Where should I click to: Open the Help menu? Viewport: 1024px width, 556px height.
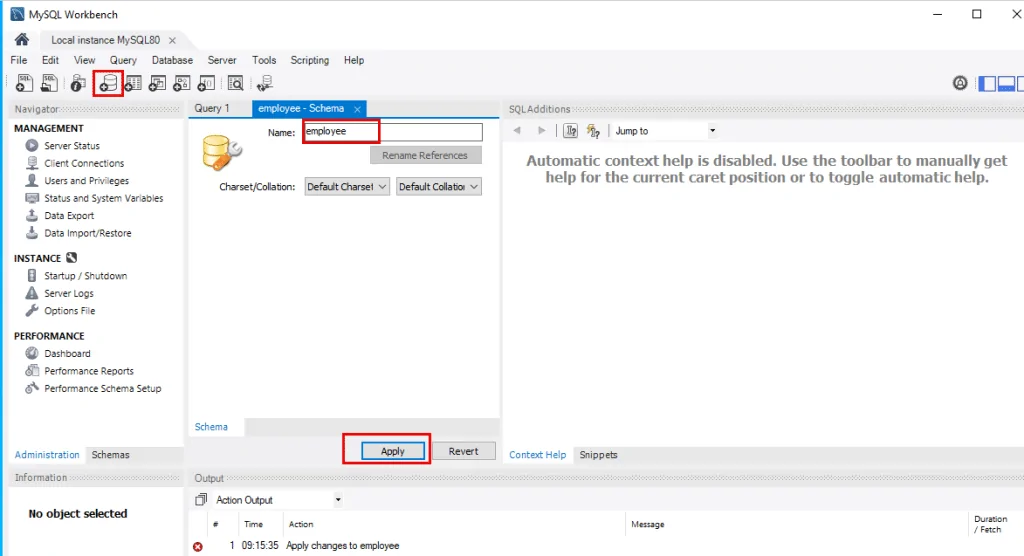(x=354, y=60)
